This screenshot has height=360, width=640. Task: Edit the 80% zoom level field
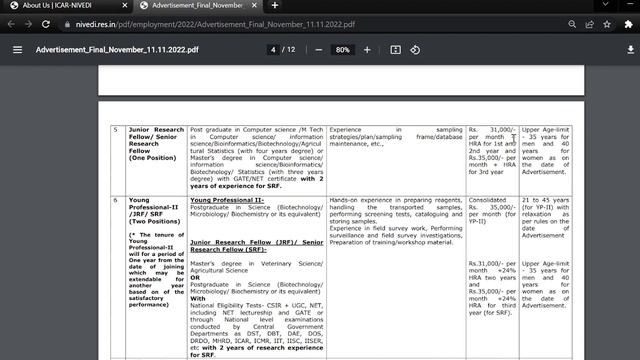[x=342, y=50]
